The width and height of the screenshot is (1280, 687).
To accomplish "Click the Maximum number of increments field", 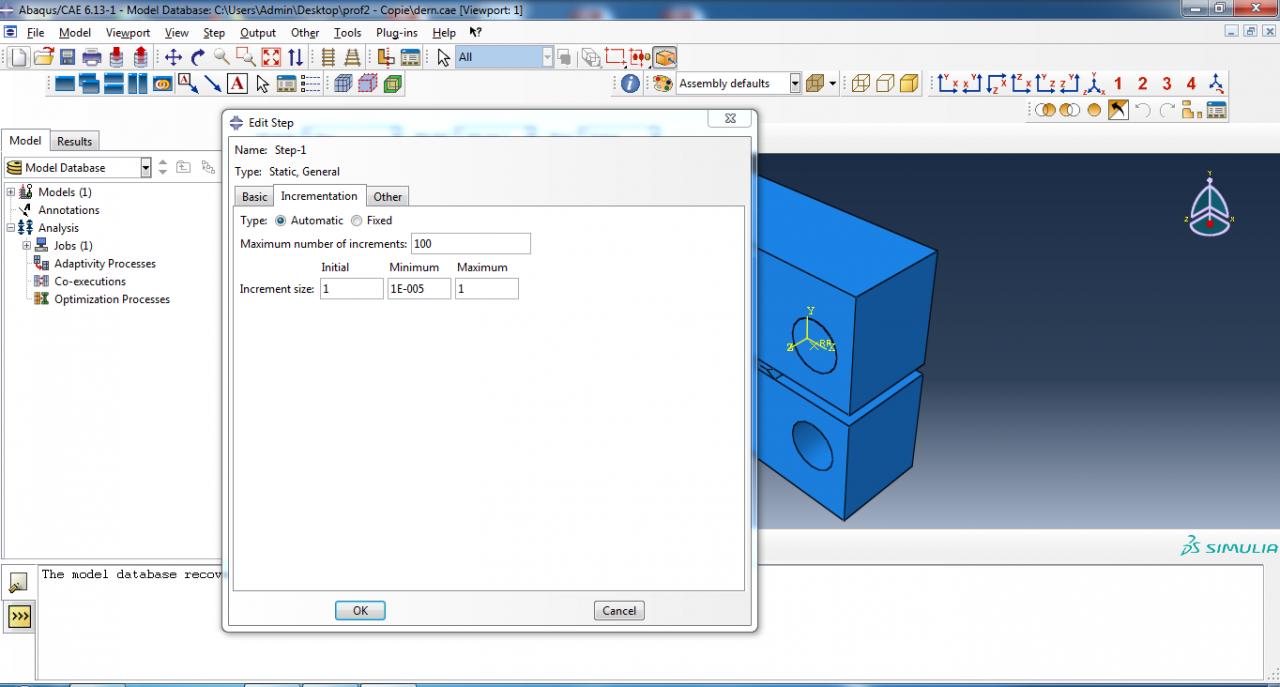I will click(471, 244).
